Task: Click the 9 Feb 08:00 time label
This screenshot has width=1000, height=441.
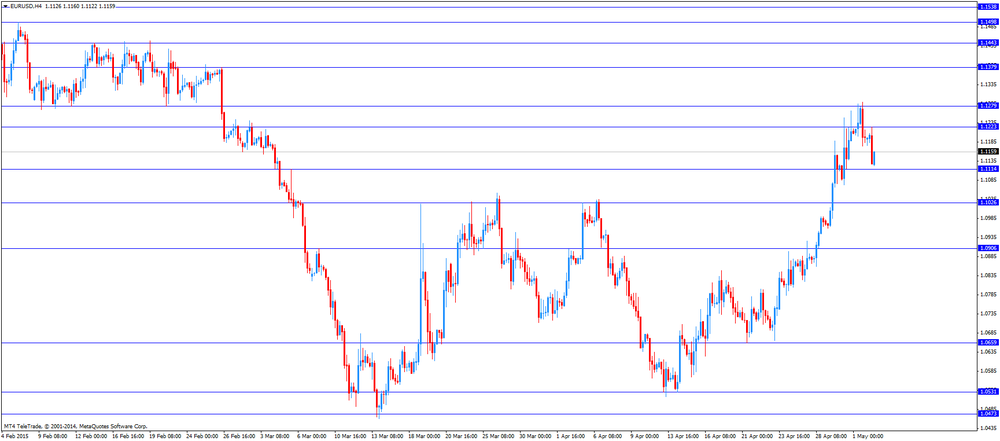Action: pos(52,437)
